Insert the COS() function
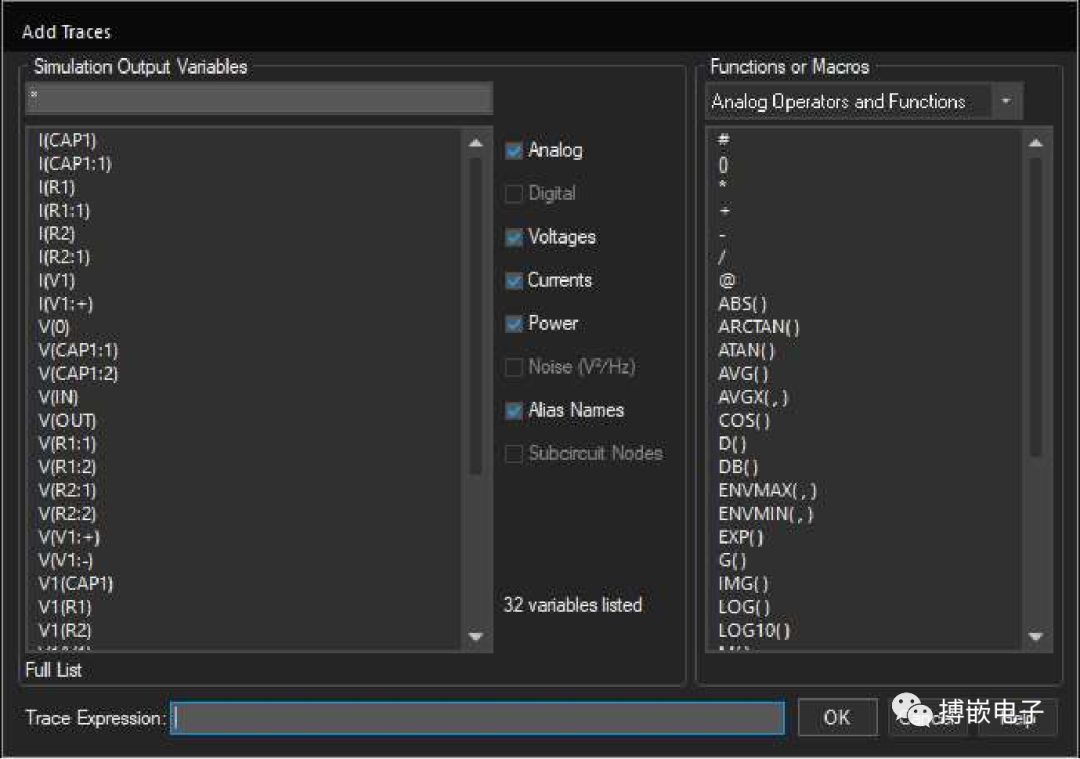The image size is (1080, 759). coord(745,422)
